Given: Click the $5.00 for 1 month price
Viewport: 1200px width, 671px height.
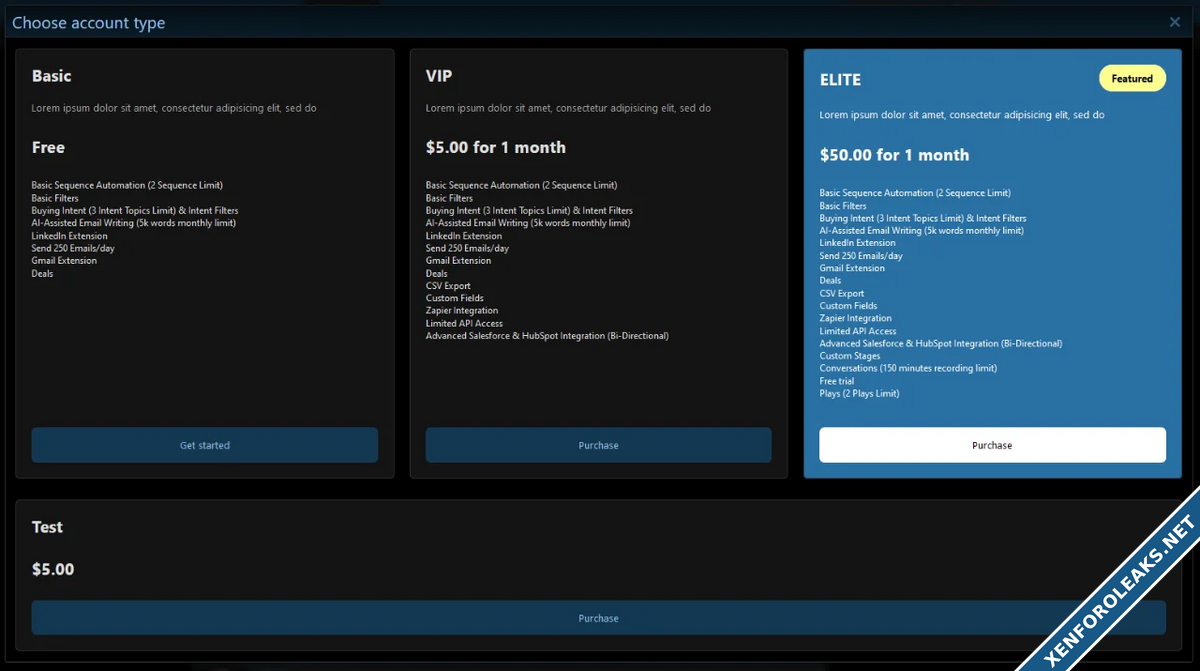Looking at the screenshot, I should pos(496,148).
